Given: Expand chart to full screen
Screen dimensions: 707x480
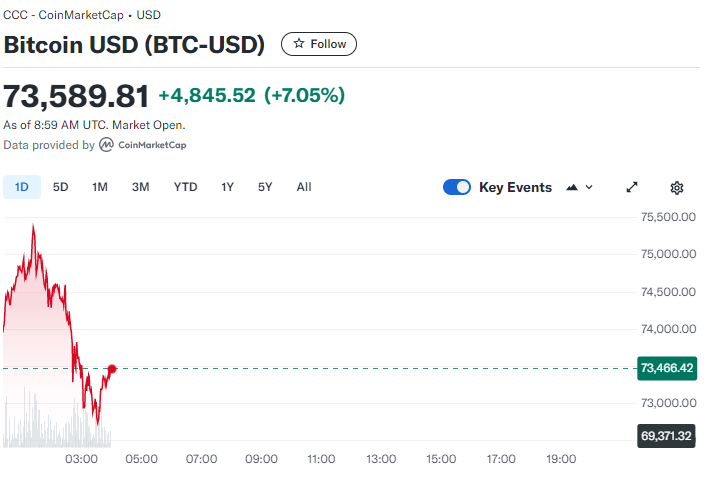Looking at the screenshot, I should tap(632, 187).
